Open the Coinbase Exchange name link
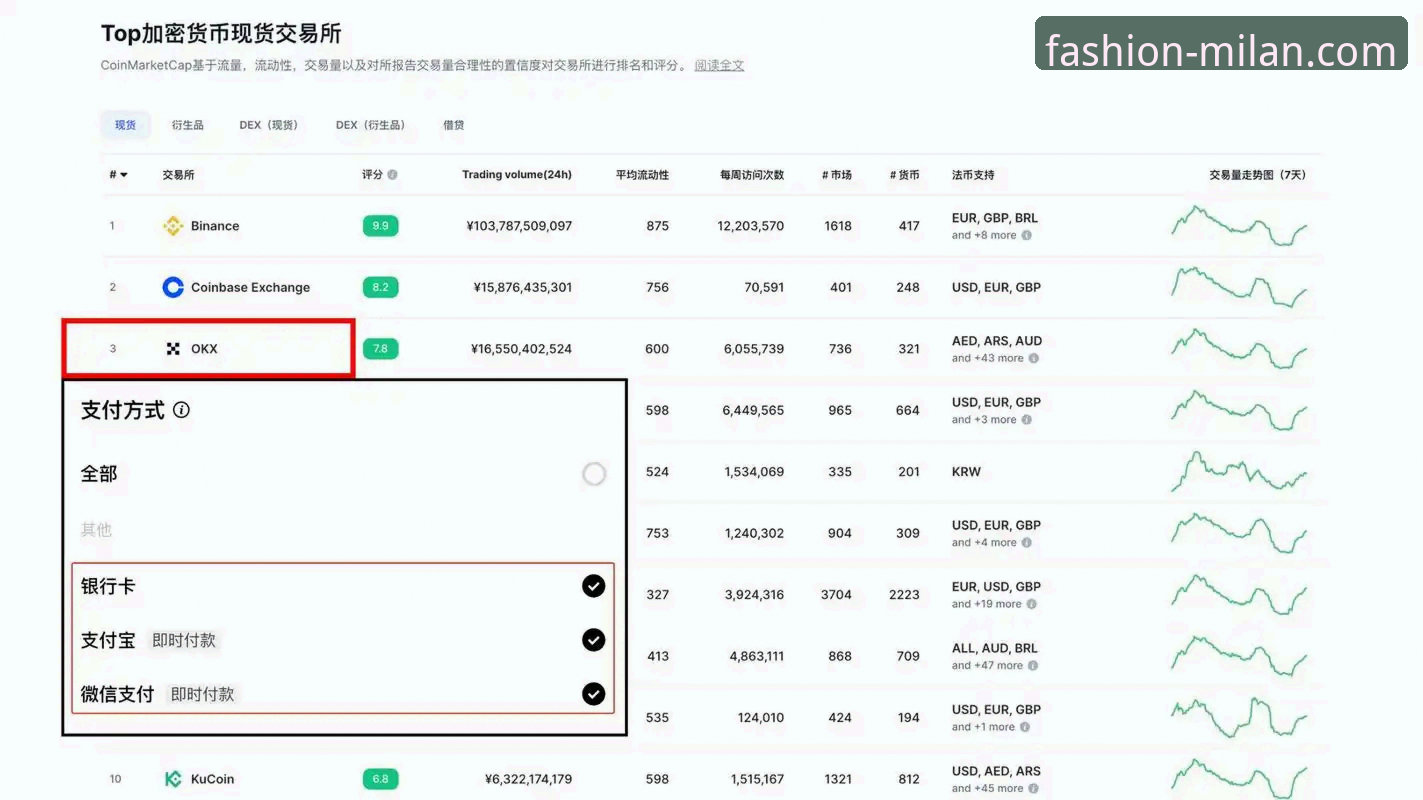The width and height of the screenshot is (1423, 800). (250, 287)
